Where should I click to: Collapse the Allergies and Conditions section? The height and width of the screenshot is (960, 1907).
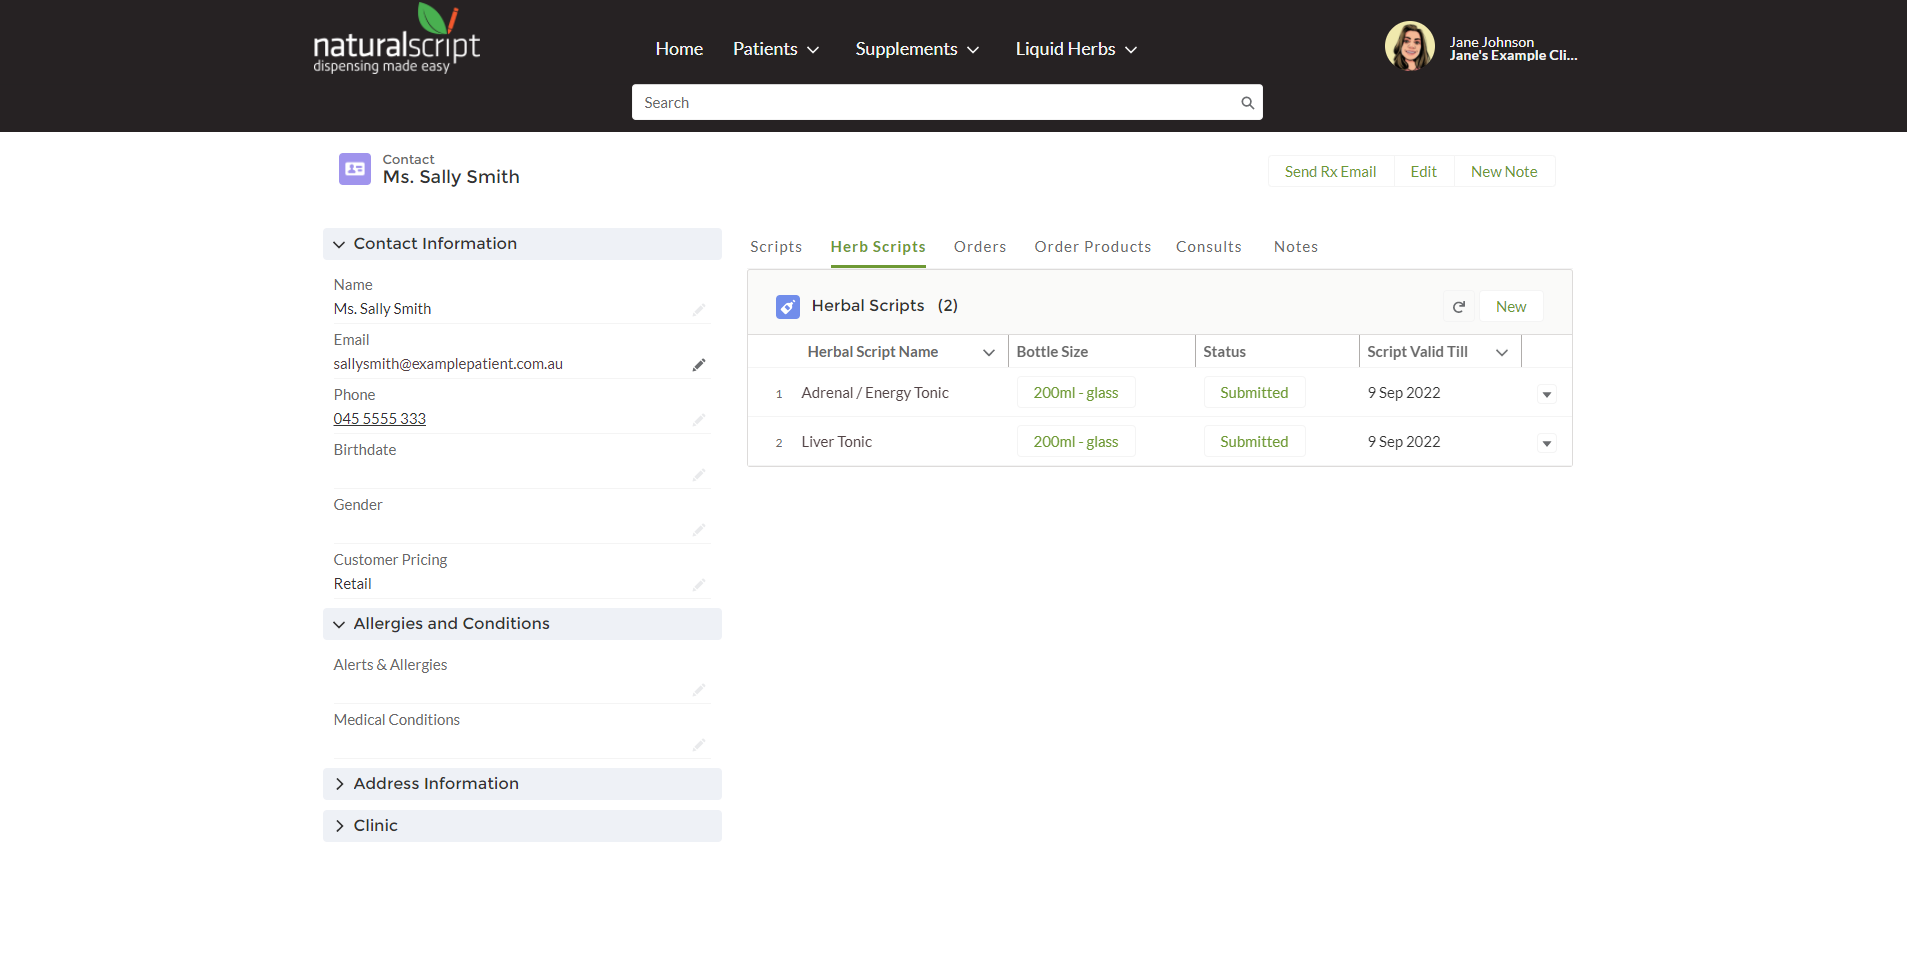522,624
